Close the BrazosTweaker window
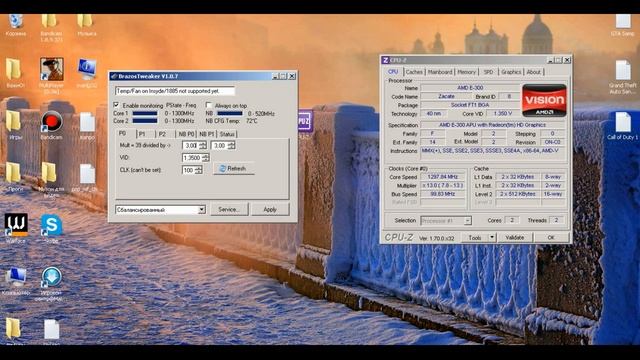Screen dimensions: 640x360 point(292,76)
